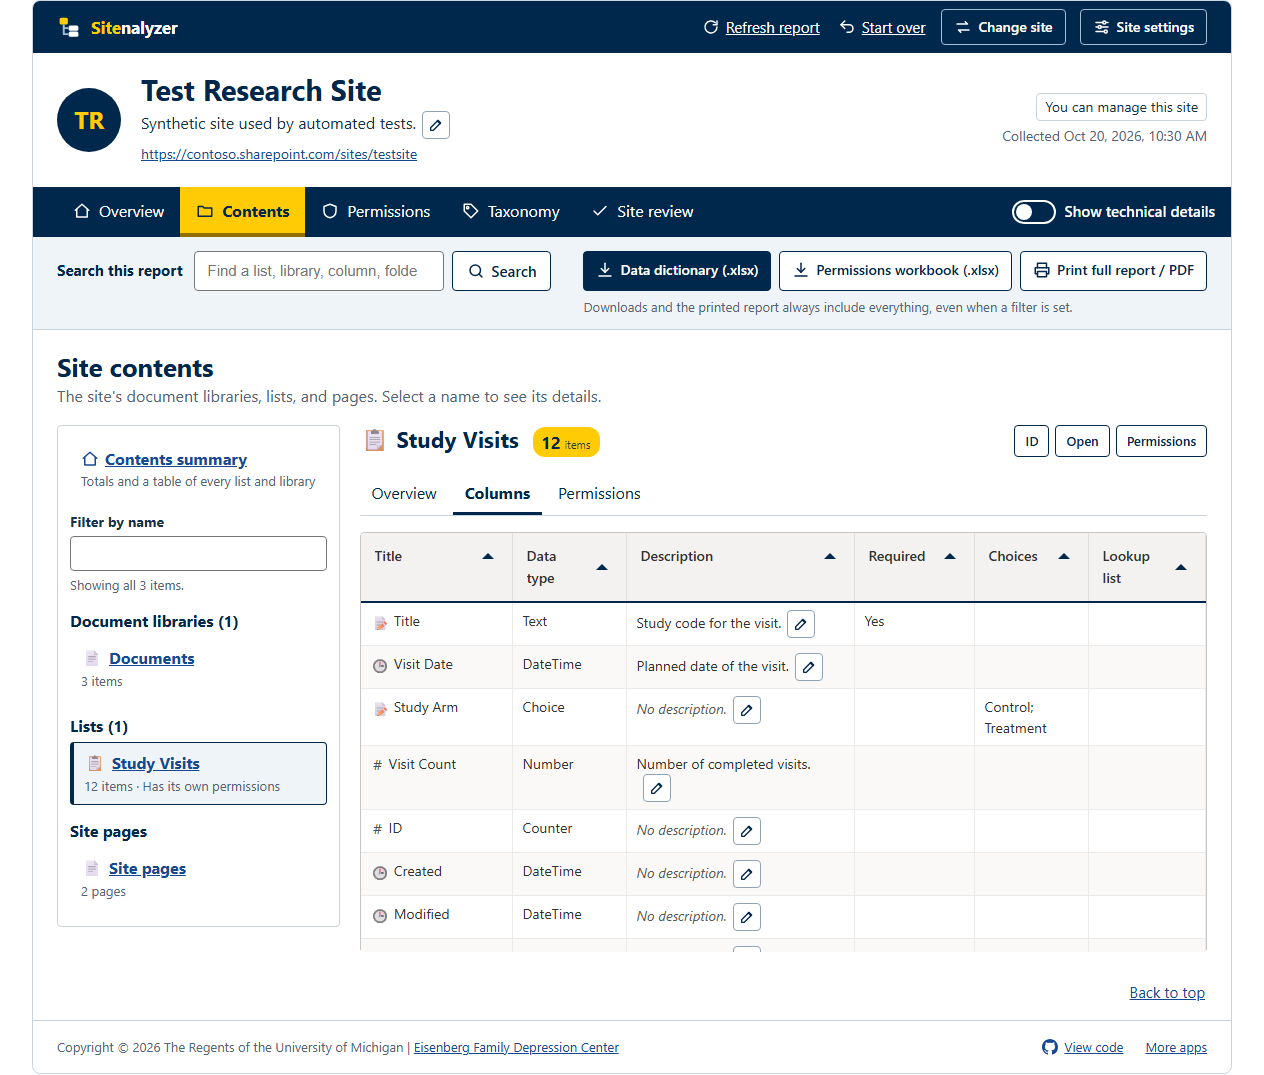Click Start over link
Image resolution: width=1264 pixels, height=1075 pixels.
(x=883, y=28)
